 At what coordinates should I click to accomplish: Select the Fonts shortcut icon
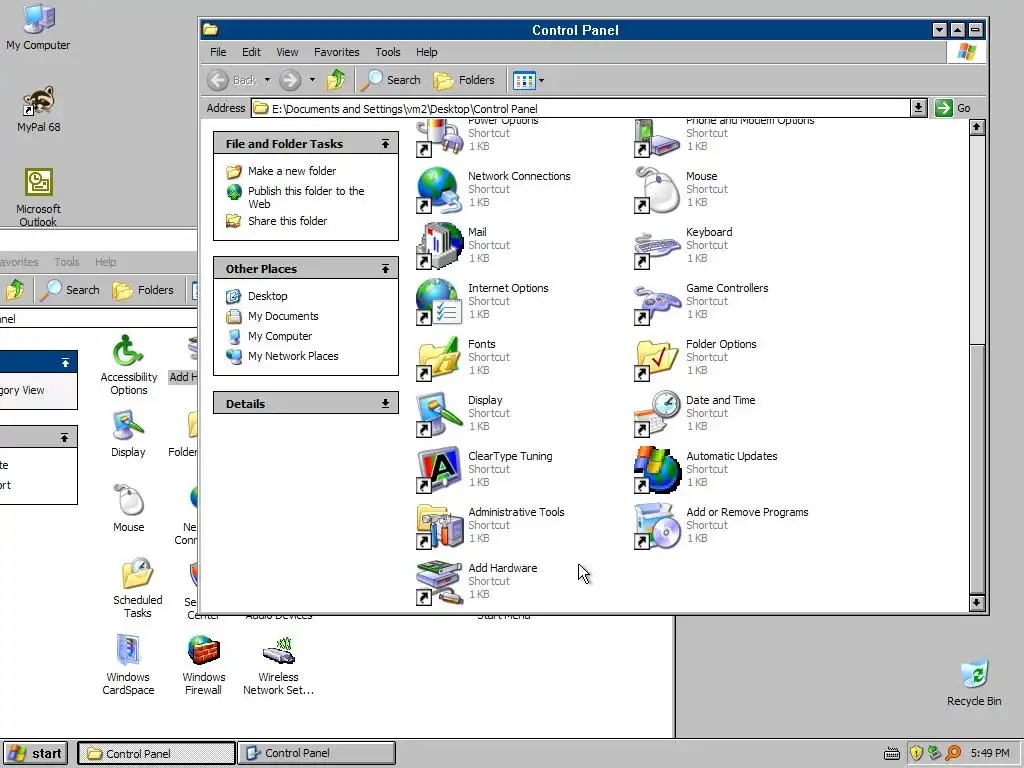(438, 358)
